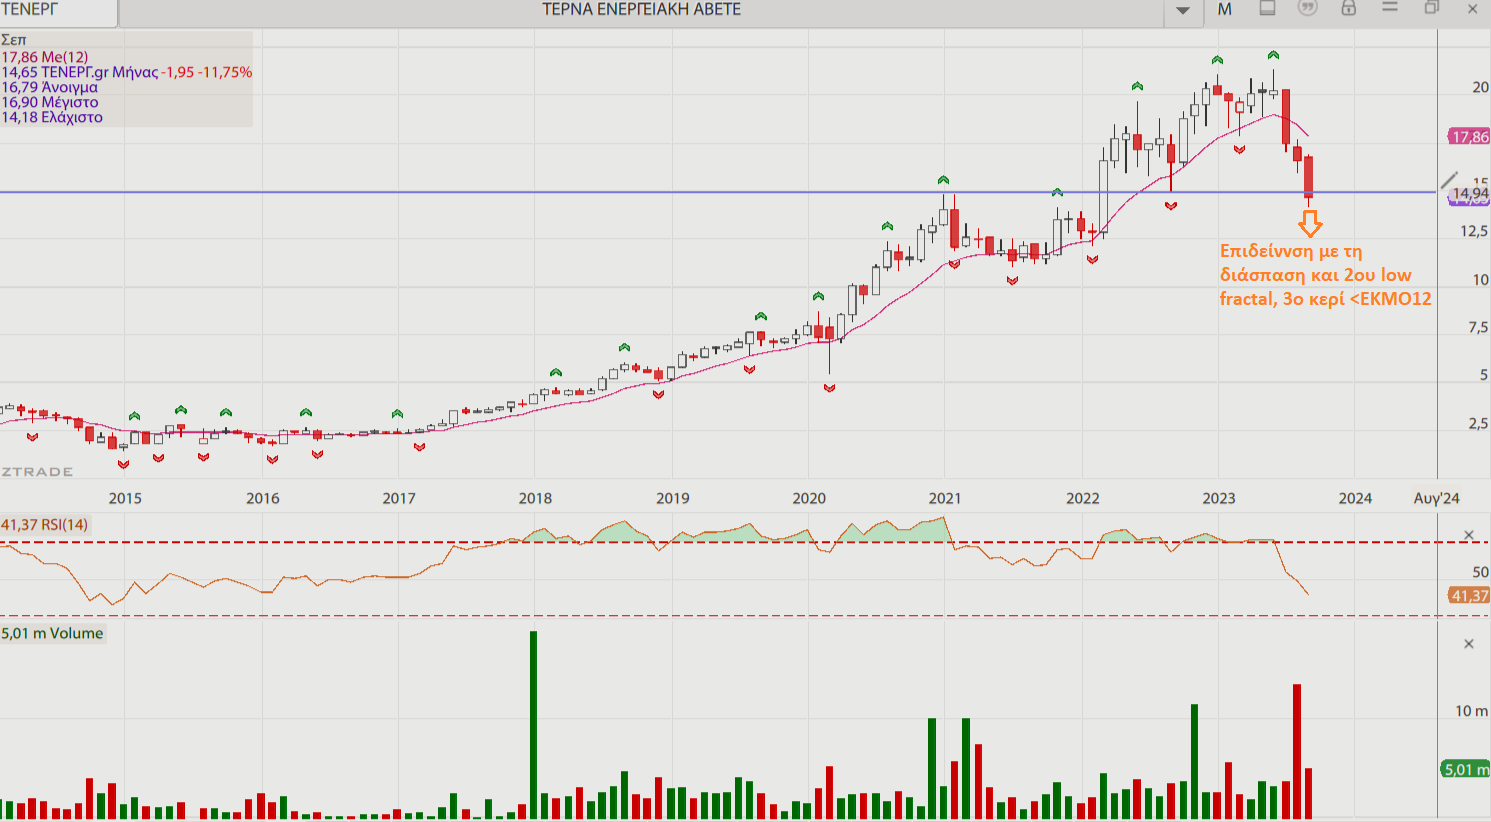
Task: Change the monthly 'M' timeframe setting
Action: coord(1224,9)
